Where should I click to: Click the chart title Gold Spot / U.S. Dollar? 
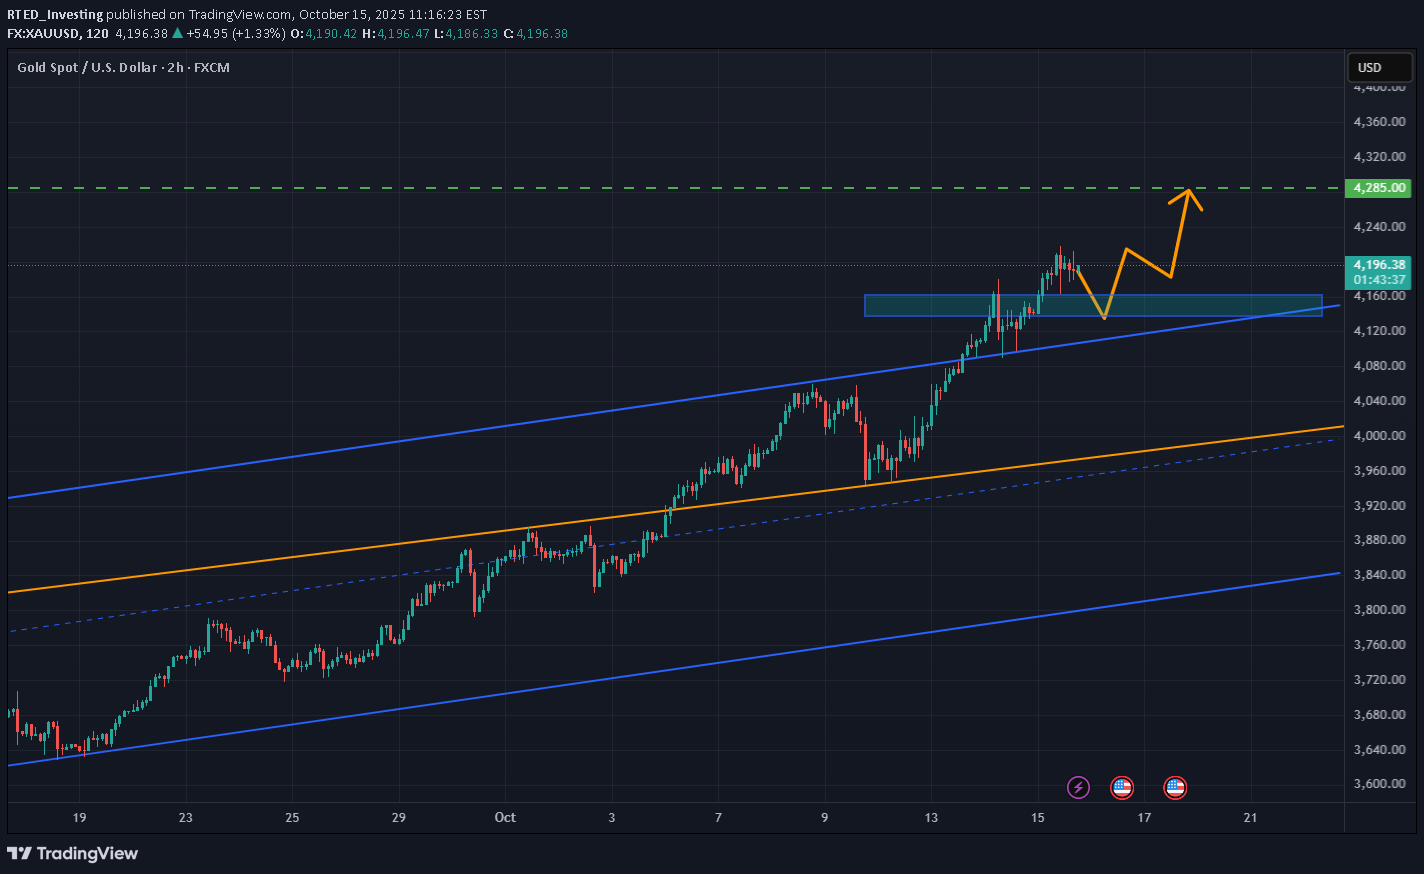[x=86, y=67]
